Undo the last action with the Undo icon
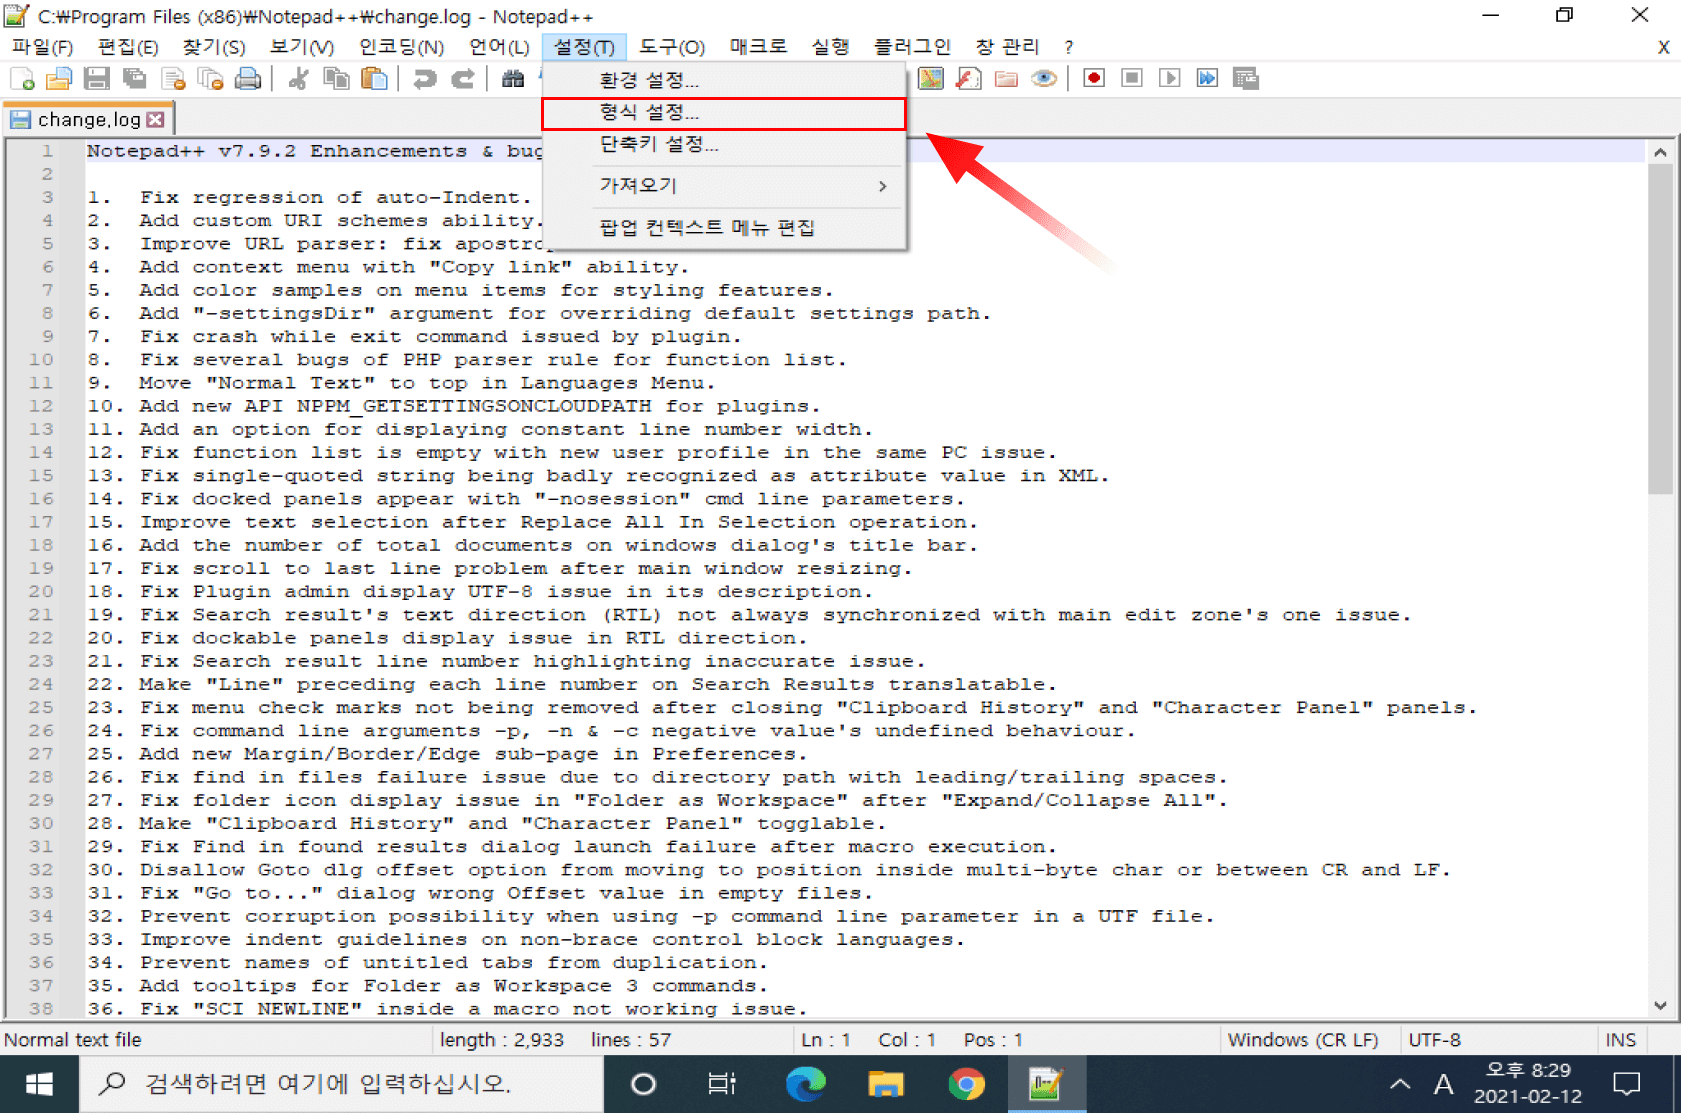 pos(424,79)
